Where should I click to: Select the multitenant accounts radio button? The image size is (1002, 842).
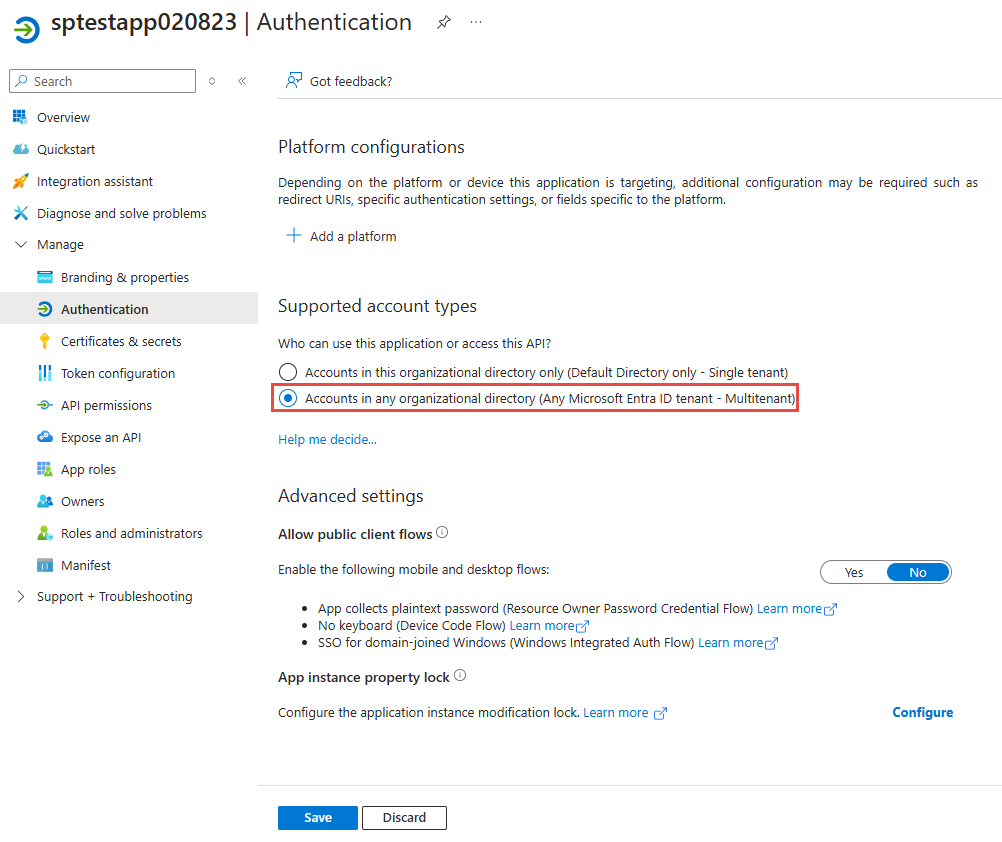(288, 398)
